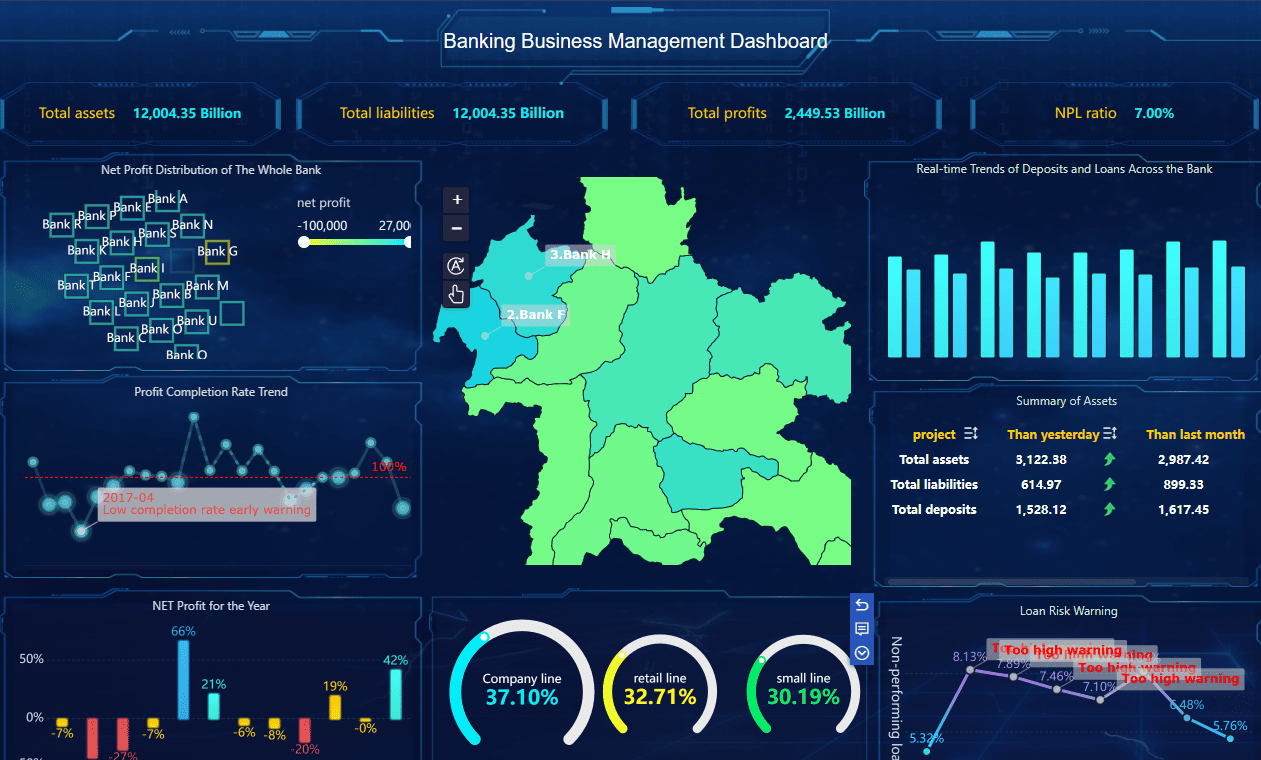The width and height of the screenshot is (1261, 760).
Task: Click the 3.Bank H label on the map
Action: tap(580, 254)
